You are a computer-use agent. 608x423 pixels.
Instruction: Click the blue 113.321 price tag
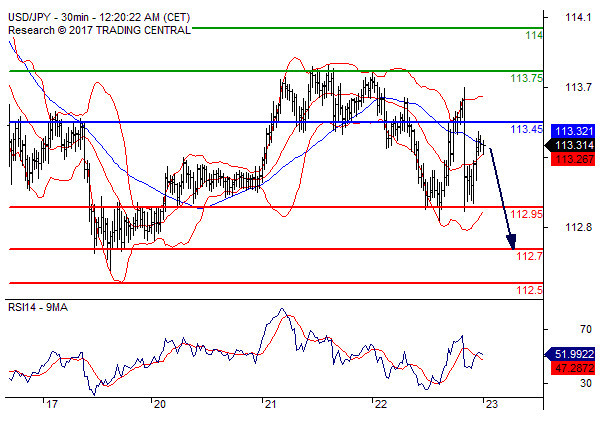[573, 131]
